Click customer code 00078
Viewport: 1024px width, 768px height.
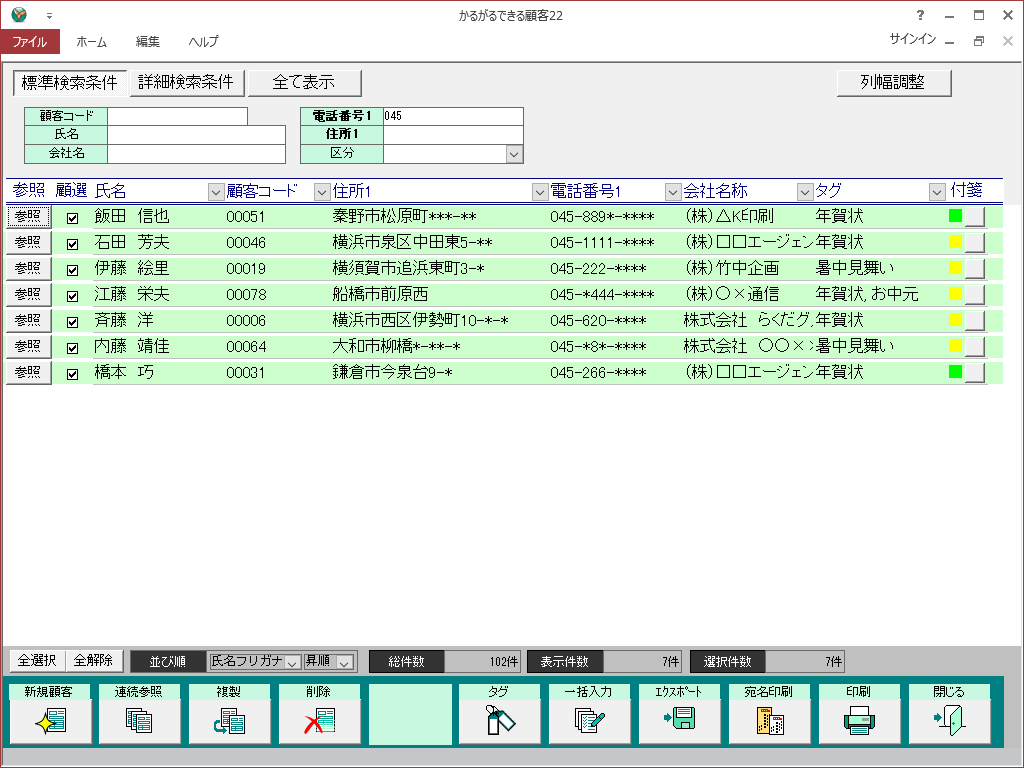[246, 295]
